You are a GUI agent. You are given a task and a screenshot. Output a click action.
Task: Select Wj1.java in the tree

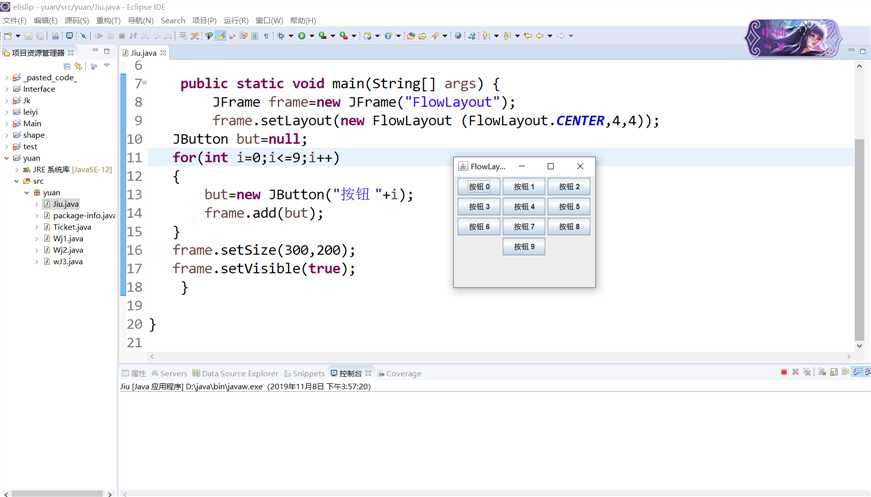pyautogui.click(x=68, y=238)
